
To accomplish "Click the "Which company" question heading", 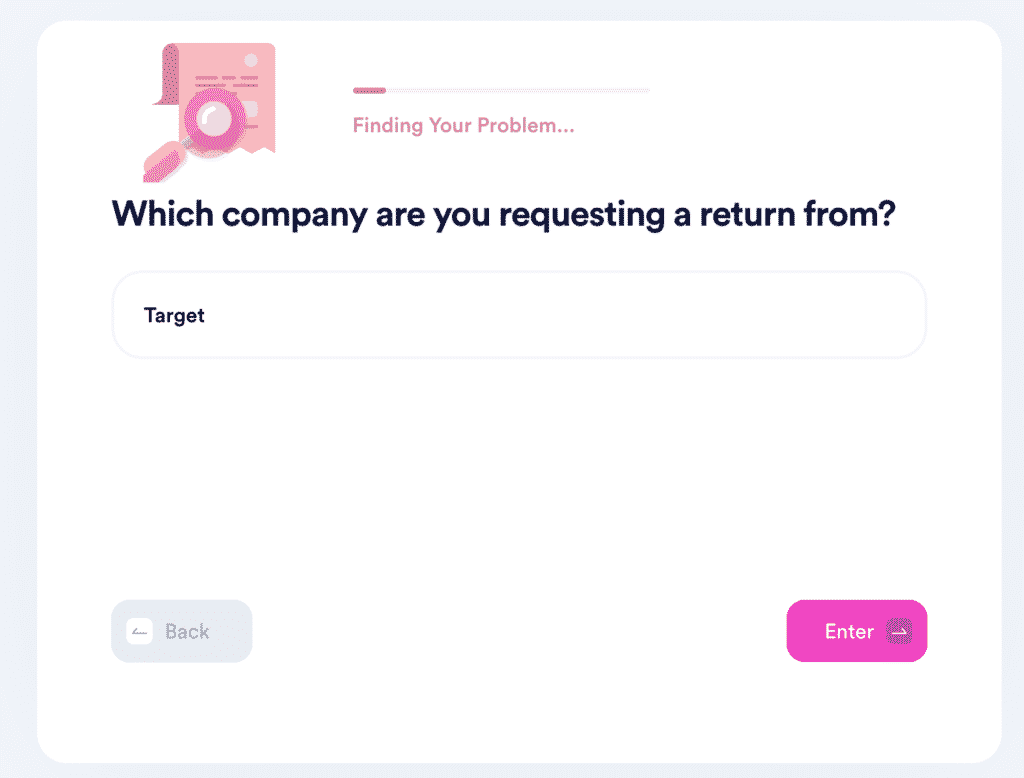I will tap(502, 214).
